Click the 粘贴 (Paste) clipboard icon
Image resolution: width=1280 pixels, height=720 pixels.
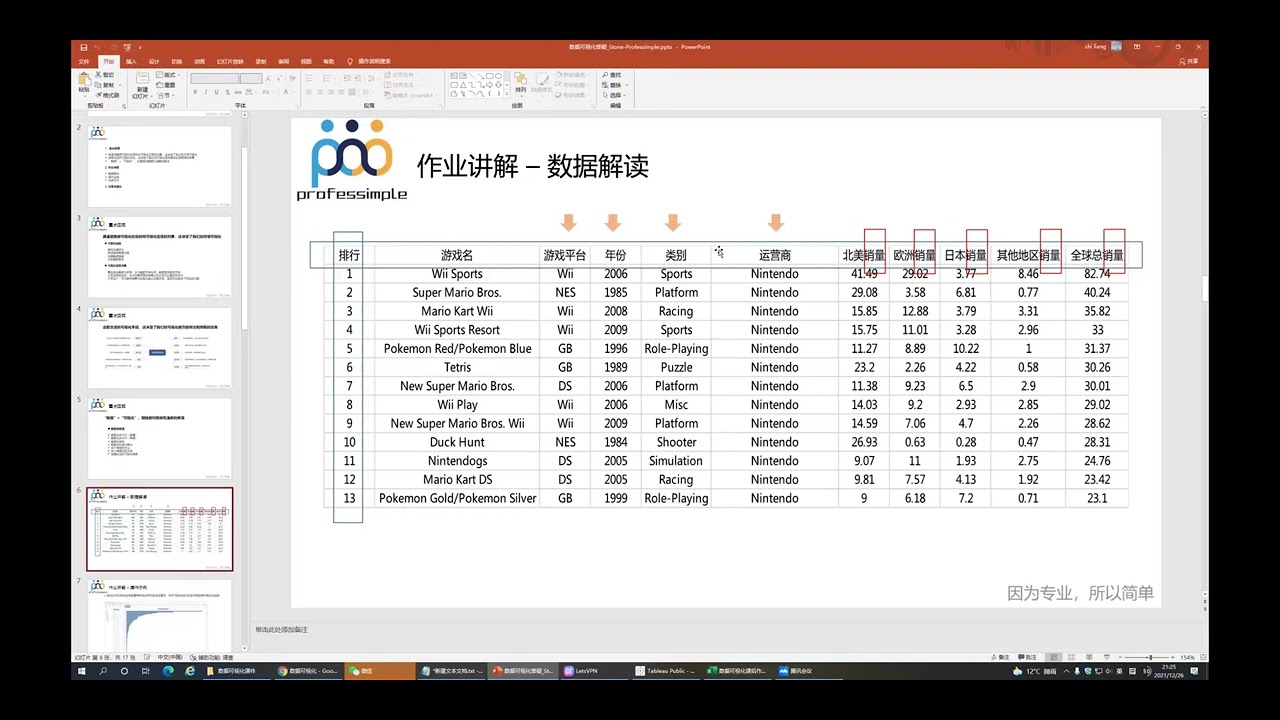coord(84,80)
